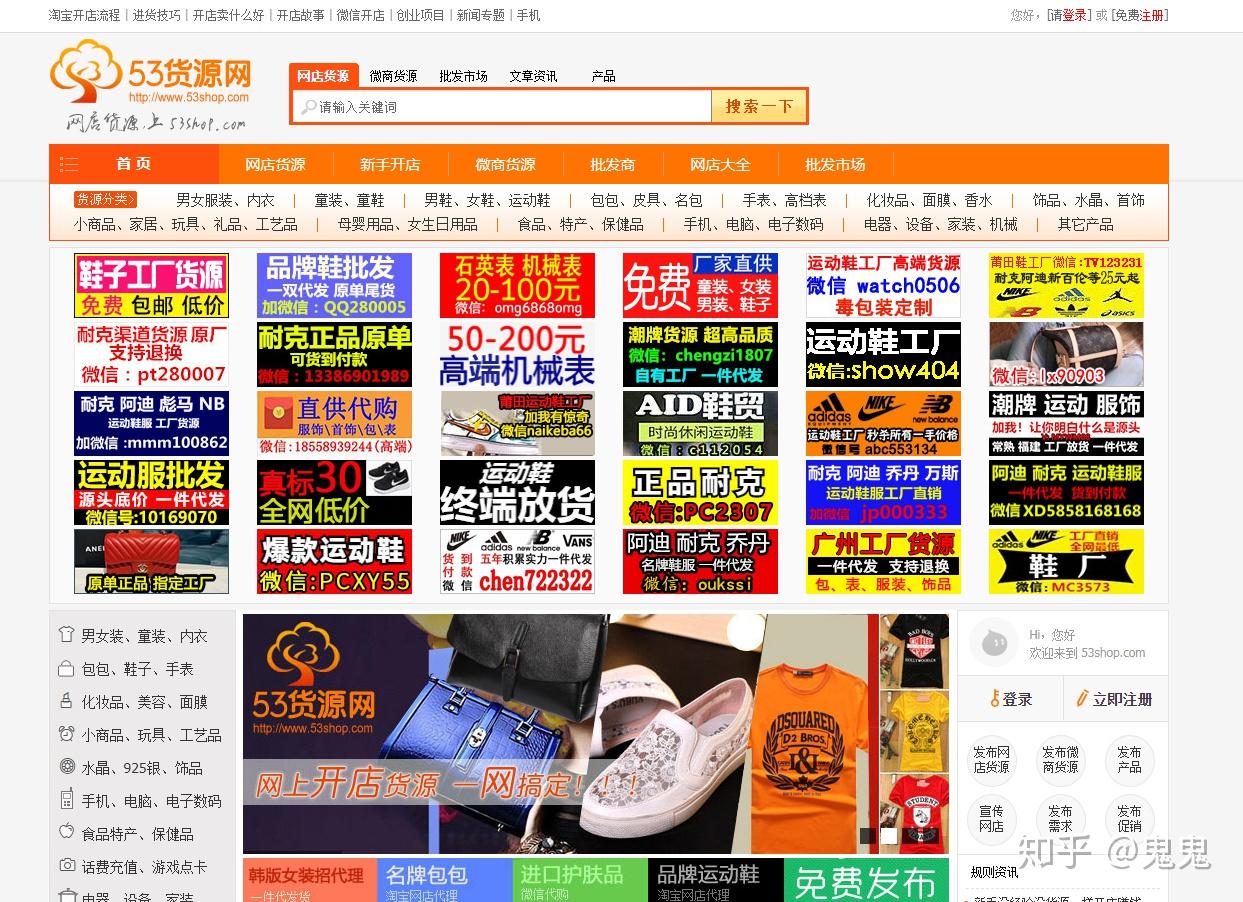The width and height of the screenshot is (1243, 902).
Task: Open the bag icon for 包包、鞋子、手表
Action: 67,668
